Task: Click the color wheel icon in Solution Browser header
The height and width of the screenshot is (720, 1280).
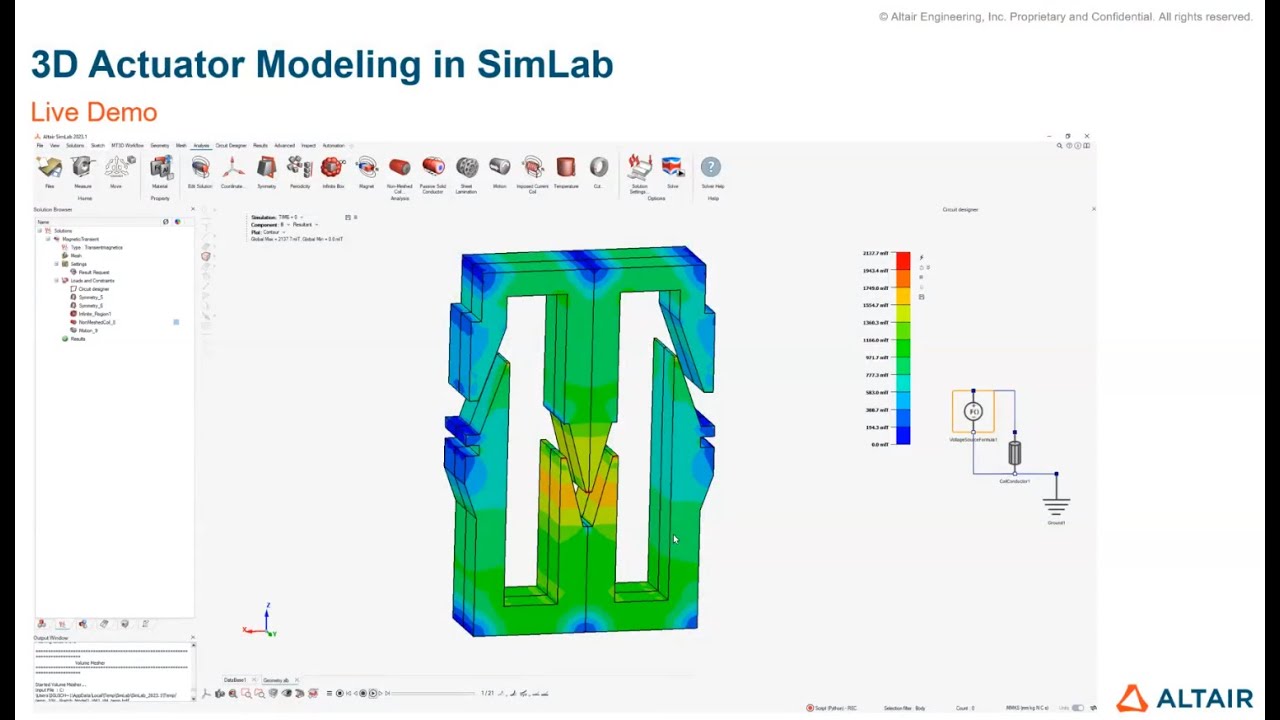Action: pos(177,221)
